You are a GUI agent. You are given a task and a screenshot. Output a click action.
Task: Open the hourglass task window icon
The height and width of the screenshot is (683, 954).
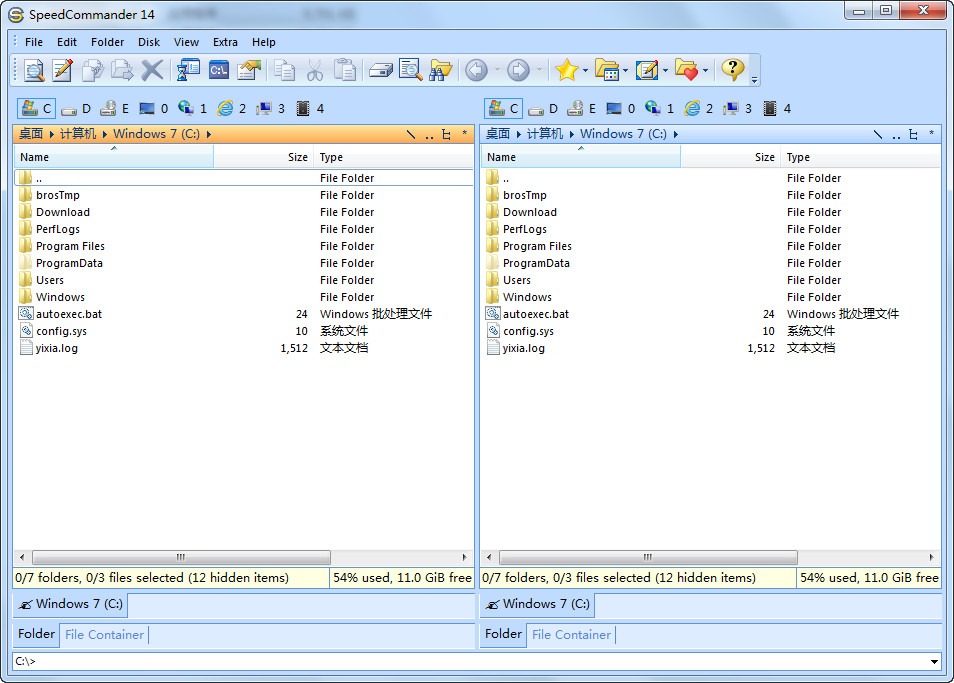click(188, 70)
